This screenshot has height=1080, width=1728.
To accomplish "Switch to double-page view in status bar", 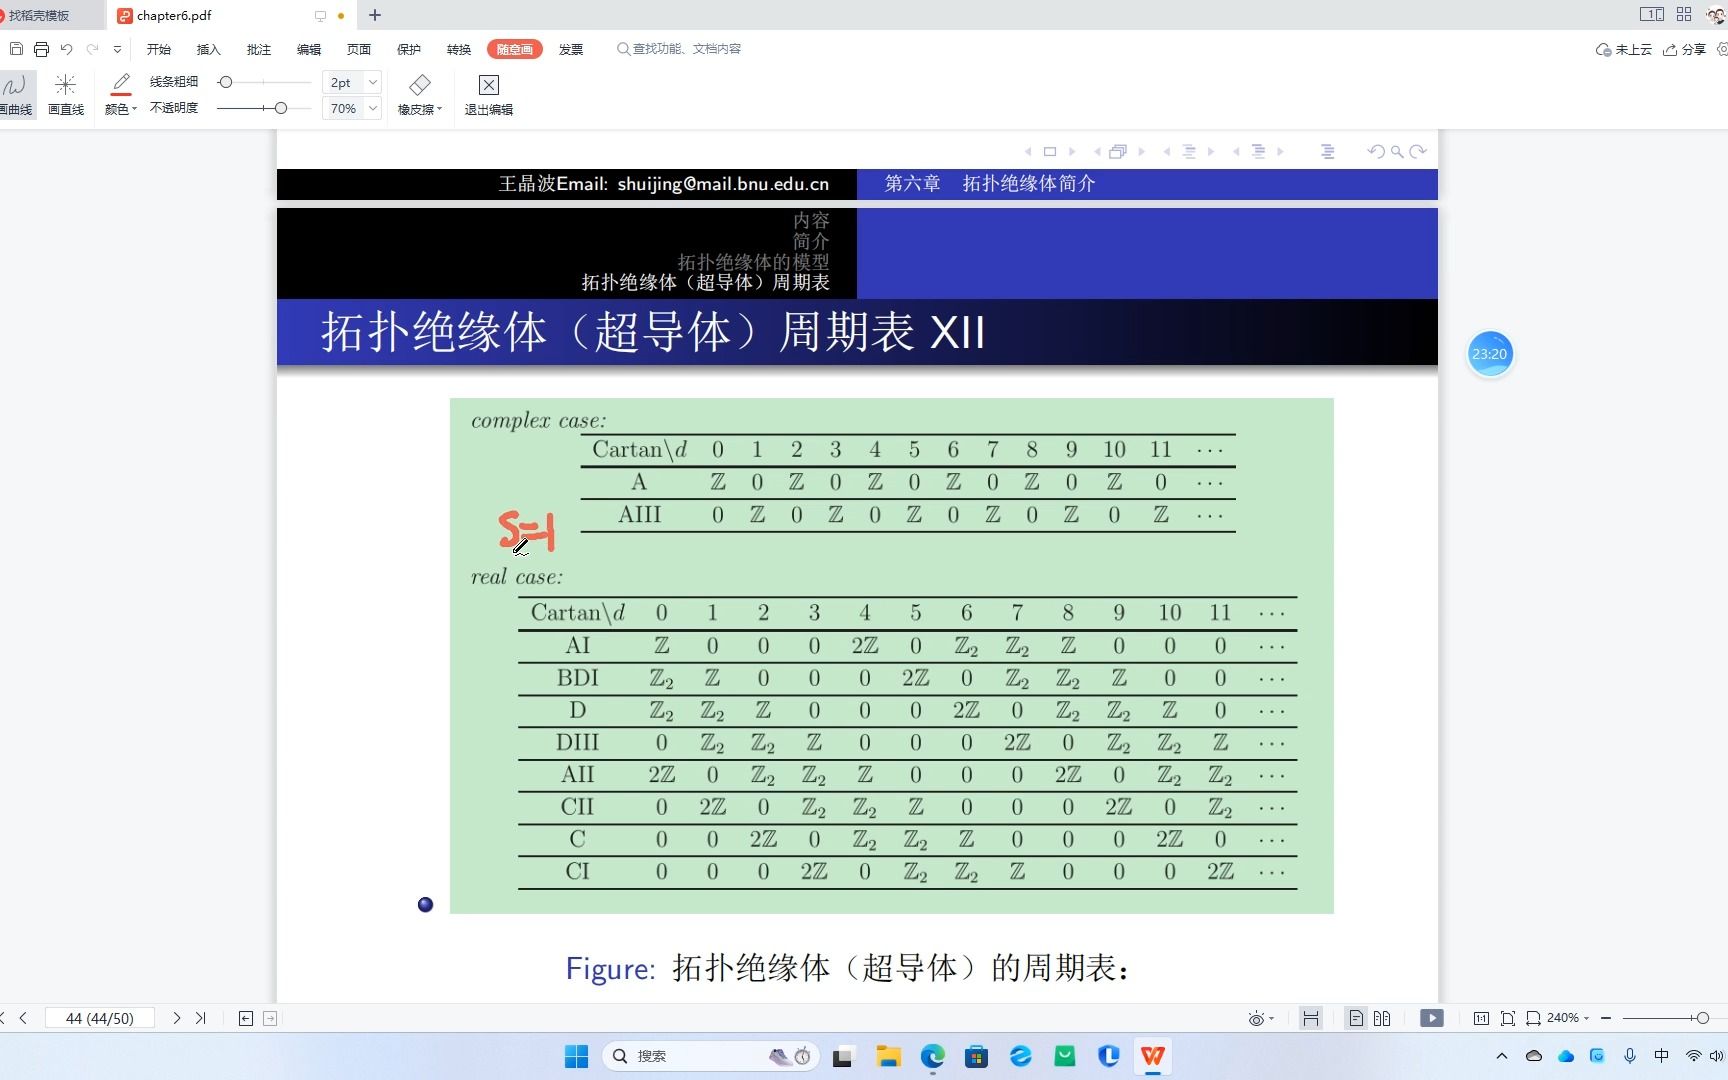I will pos(1382,1018).
